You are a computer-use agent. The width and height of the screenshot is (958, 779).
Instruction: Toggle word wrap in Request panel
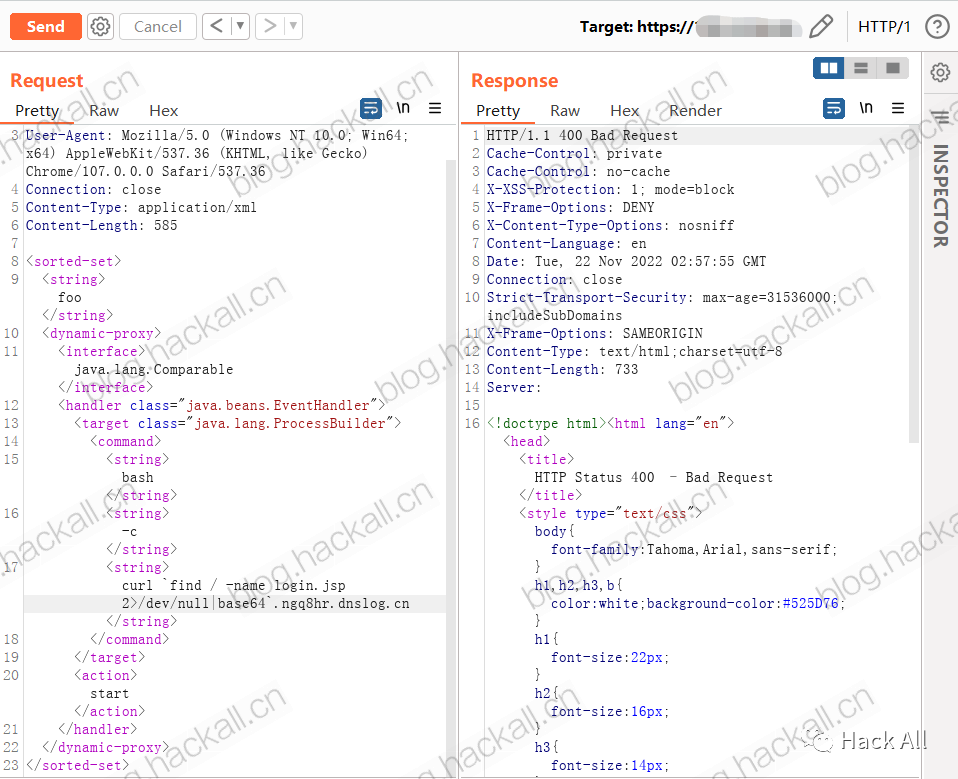(371, 108)
